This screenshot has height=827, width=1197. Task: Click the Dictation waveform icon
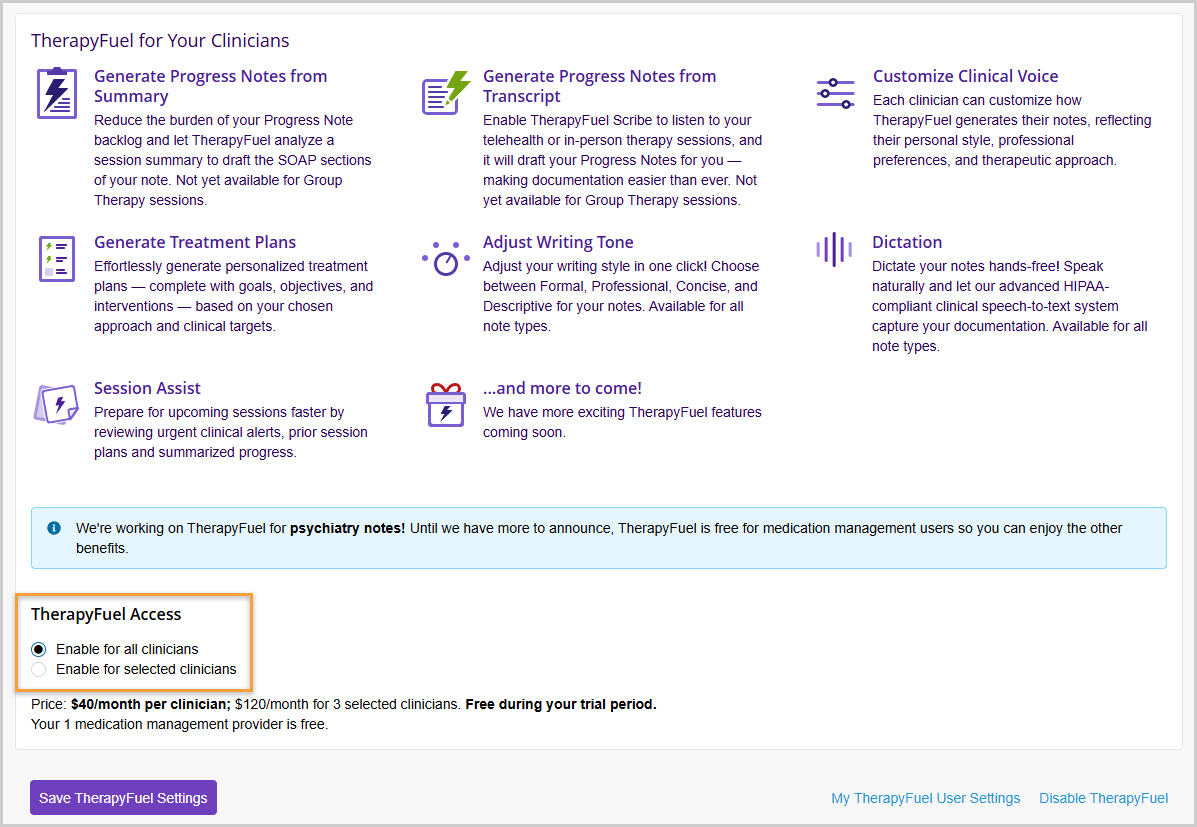coord(834,249)
